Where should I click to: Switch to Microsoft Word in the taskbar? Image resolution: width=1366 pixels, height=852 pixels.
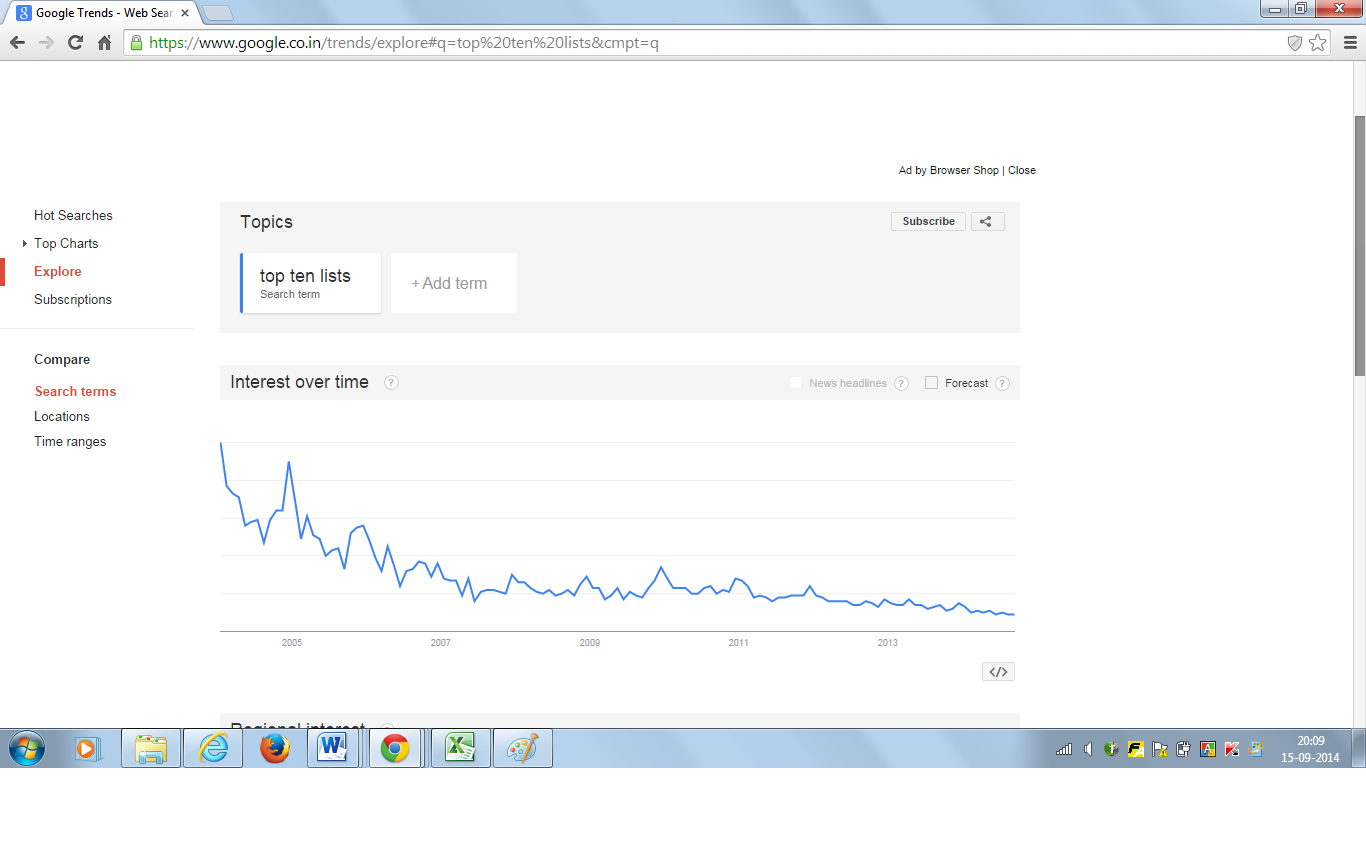click(x=332, y=748)
